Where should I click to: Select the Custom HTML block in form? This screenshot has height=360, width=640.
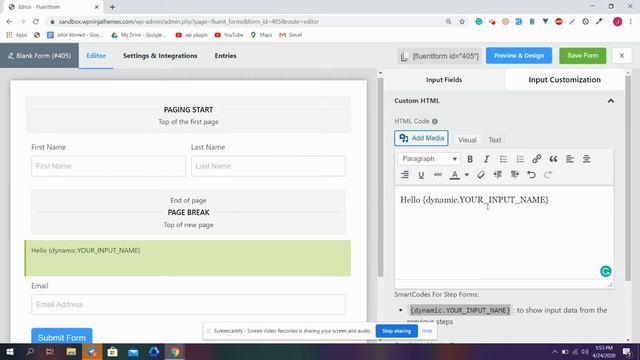[188, 258]
